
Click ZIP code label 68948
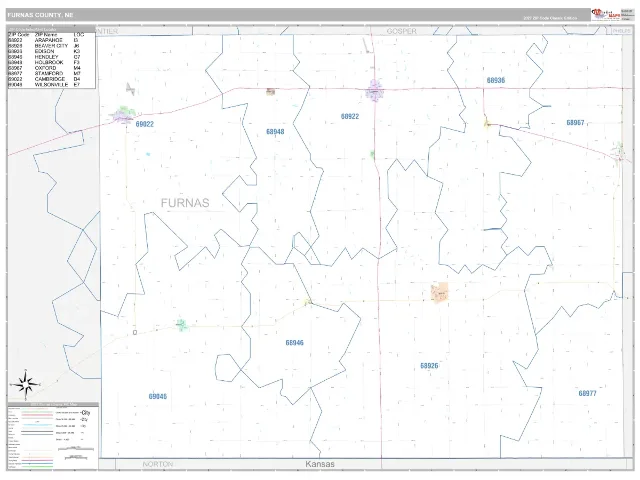pos(275,131)
